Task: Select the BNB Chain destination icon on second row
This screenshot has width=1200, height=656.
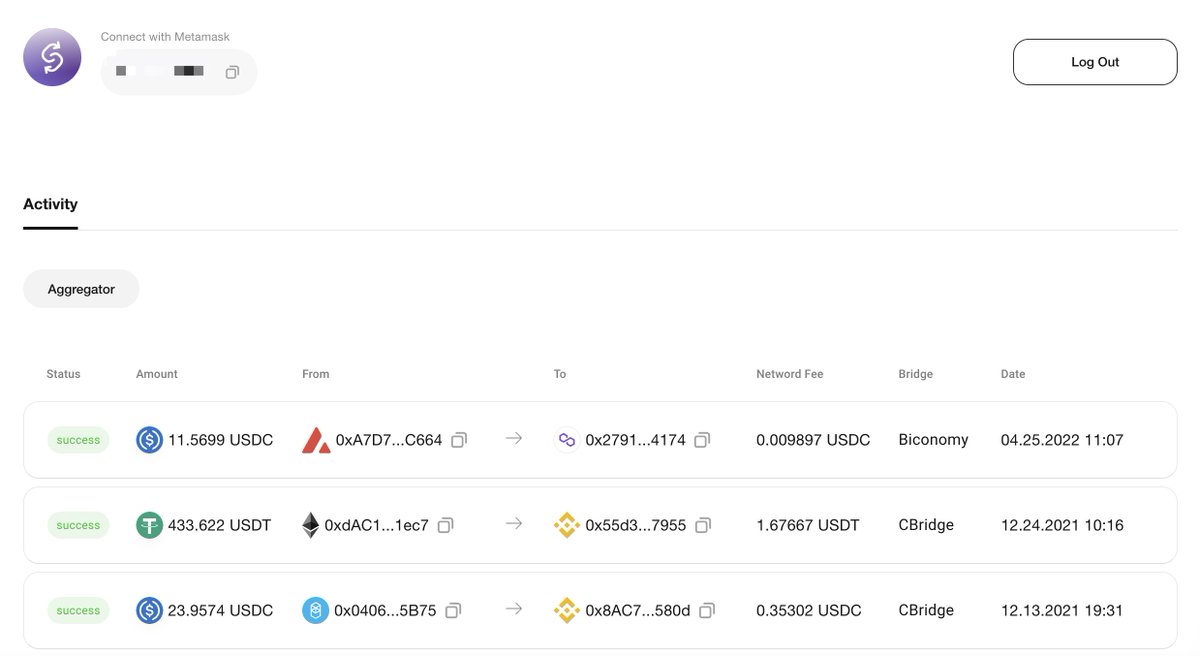Action: pyautogui.click(x=567, y=525)
